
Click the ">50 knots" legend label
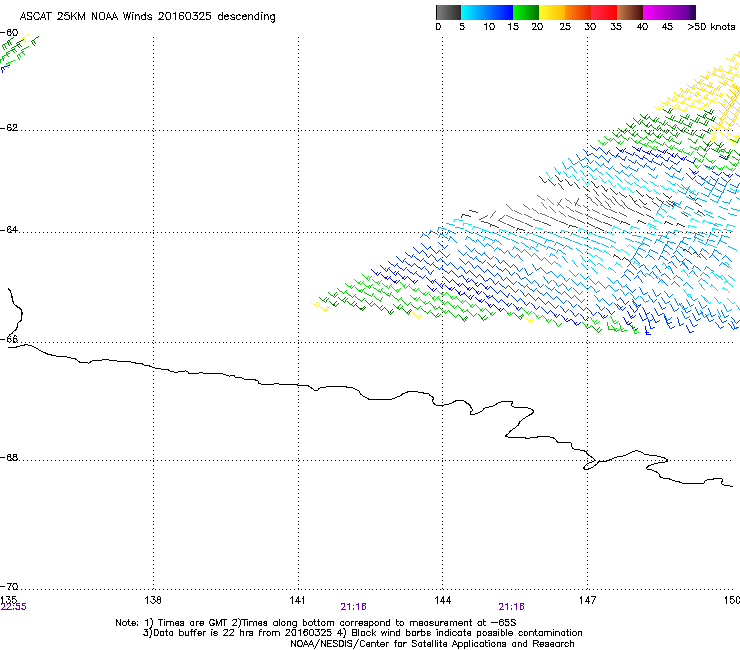click(x=711, y=27)
